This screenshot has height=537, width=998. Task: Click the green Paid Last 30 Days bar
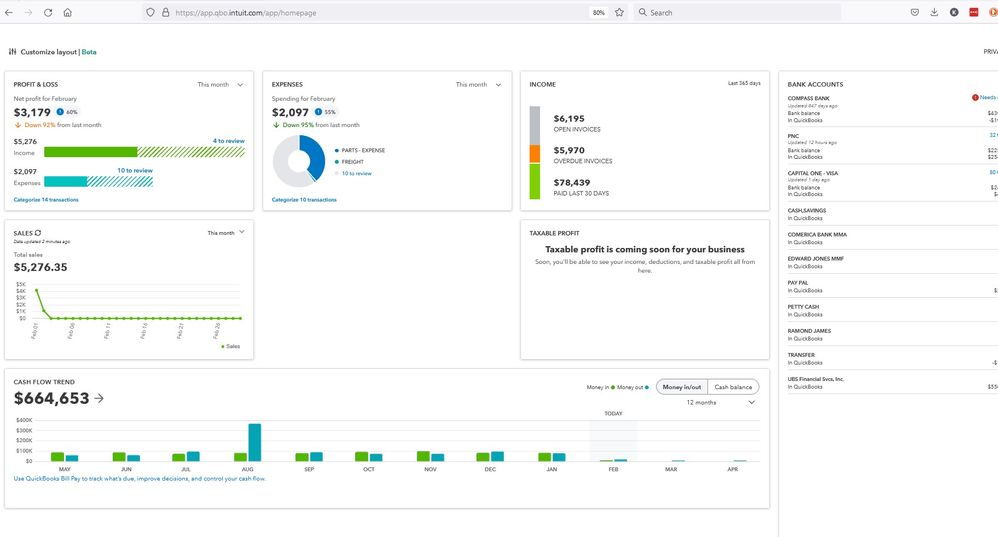tap(534, 181)
